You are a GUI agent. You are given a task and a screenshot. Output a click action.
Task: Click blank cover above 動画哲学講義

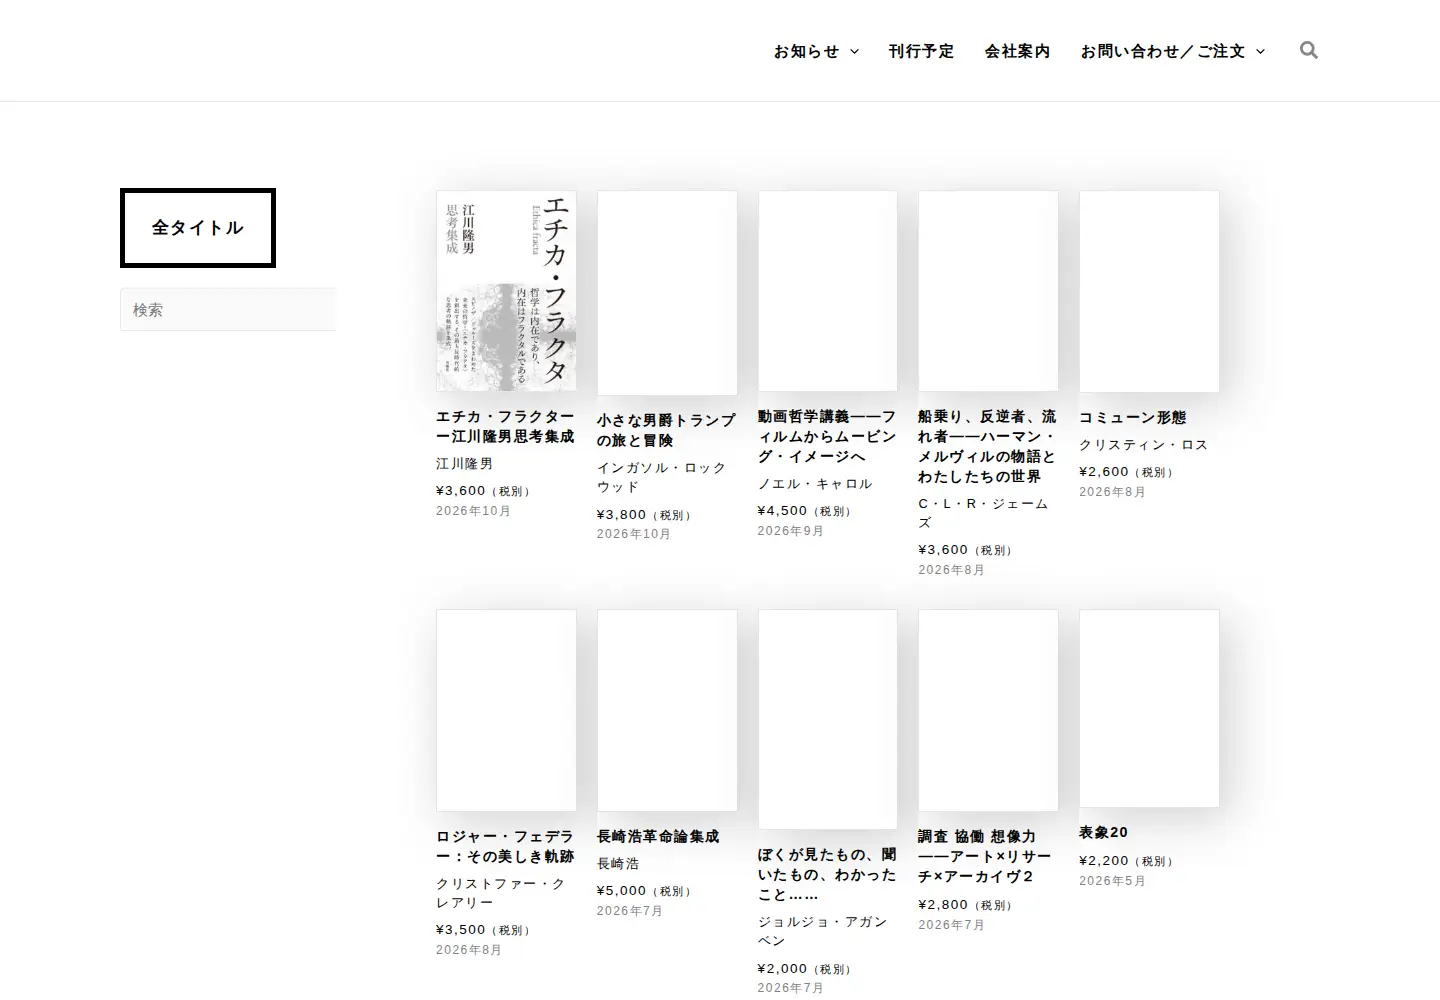pyautogui.click(x=828, y=291)
